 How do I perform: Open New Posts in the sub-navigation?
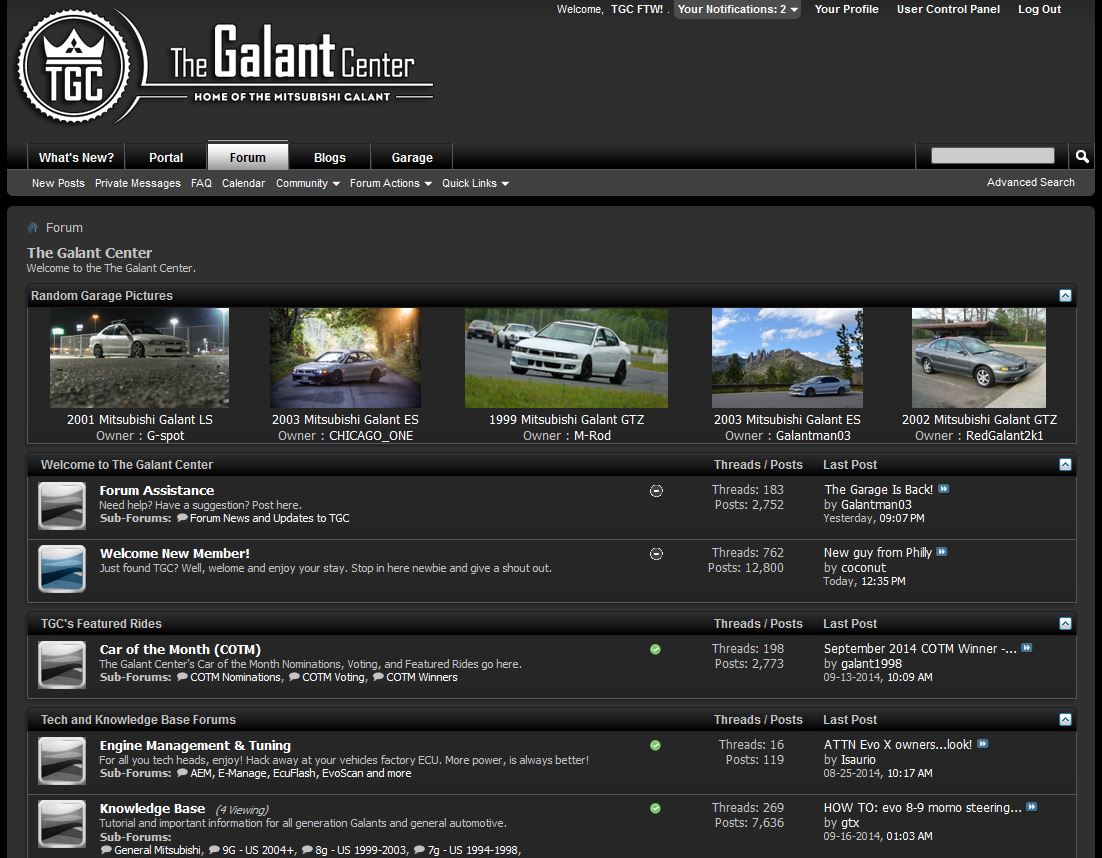coord(58,183)
